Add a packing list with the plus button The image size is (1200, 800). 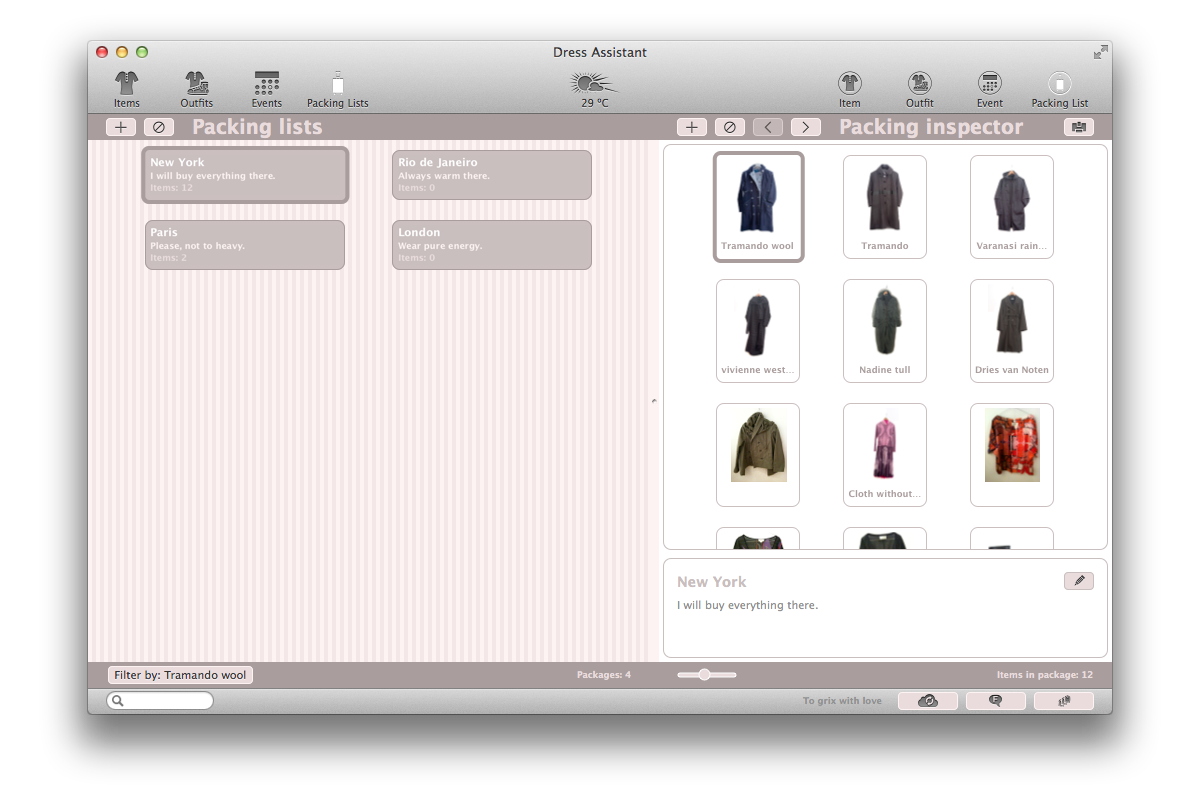pos(120,127)
